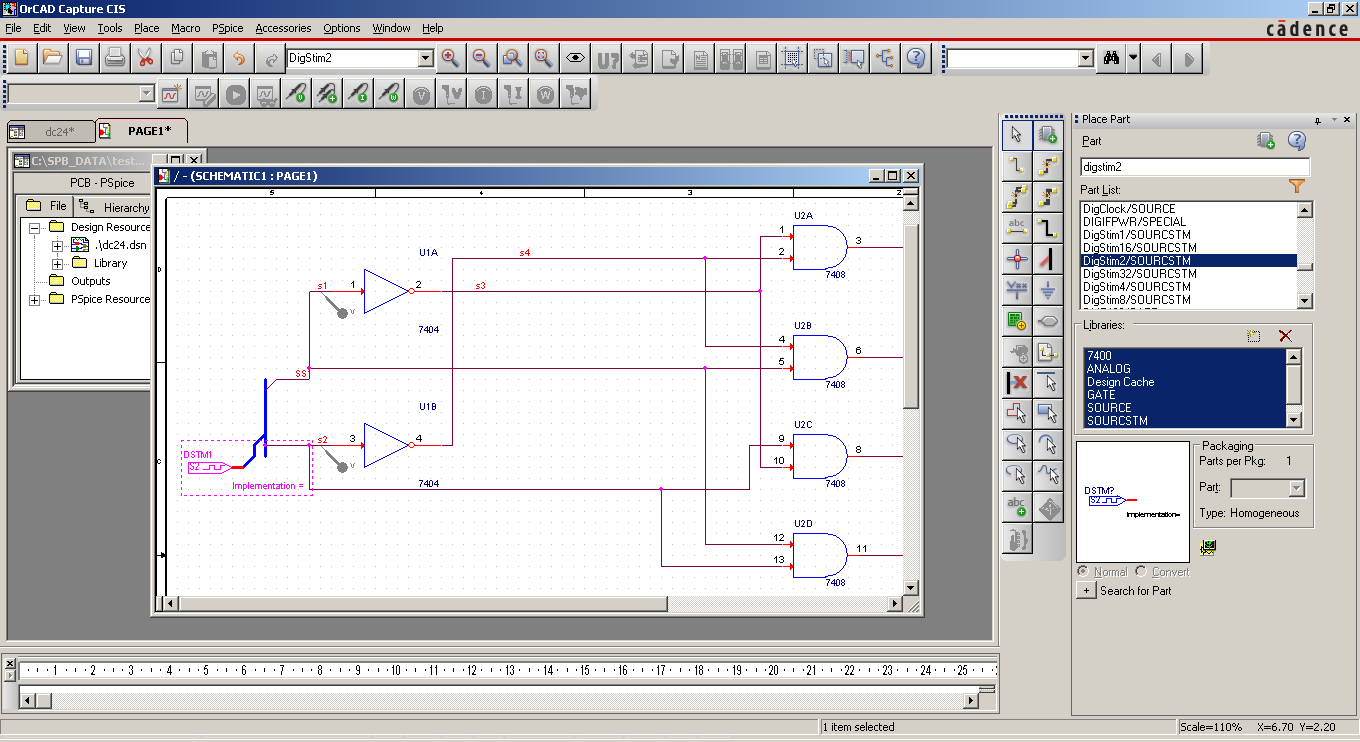Open the Place menu
Screen dimensions: 1360x742
pos(146,28)
